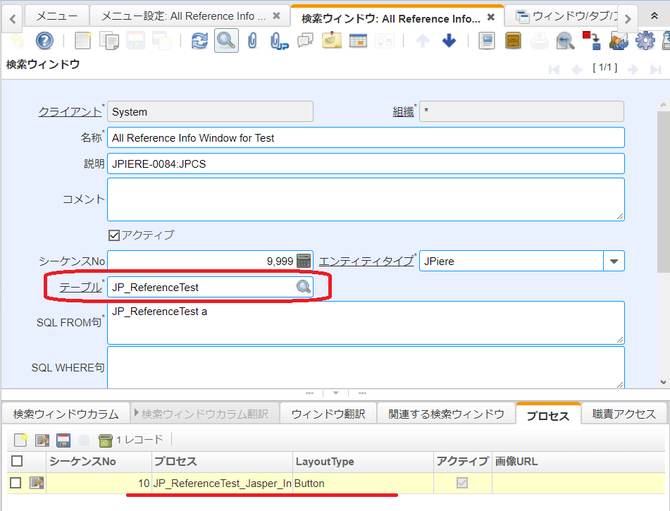The image size is (670, 511).
Task: Click the SQL FROM句 text area
Action: coord(366,323)
